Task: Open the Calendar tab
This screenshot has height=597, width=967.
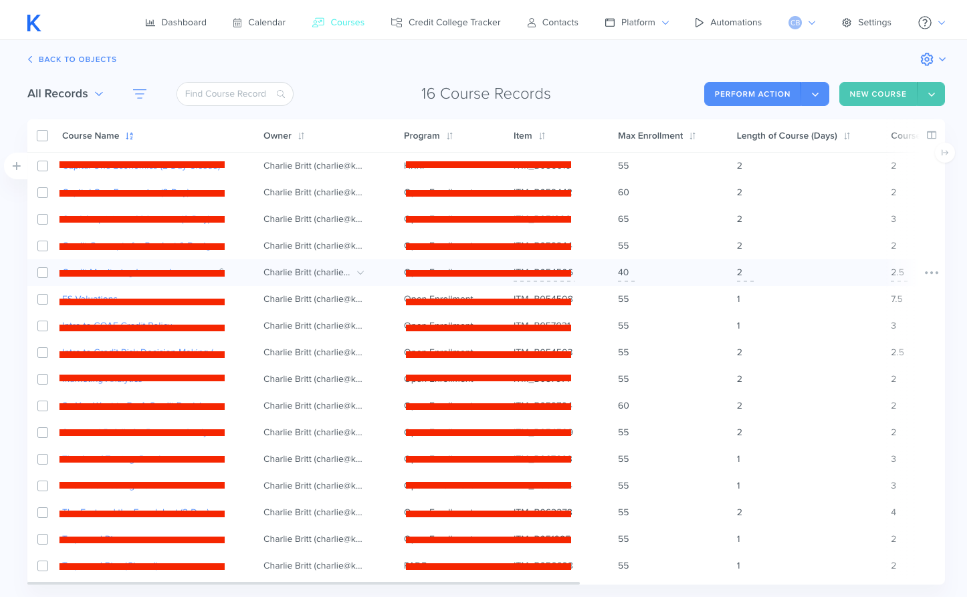Action: click(258, 23)
